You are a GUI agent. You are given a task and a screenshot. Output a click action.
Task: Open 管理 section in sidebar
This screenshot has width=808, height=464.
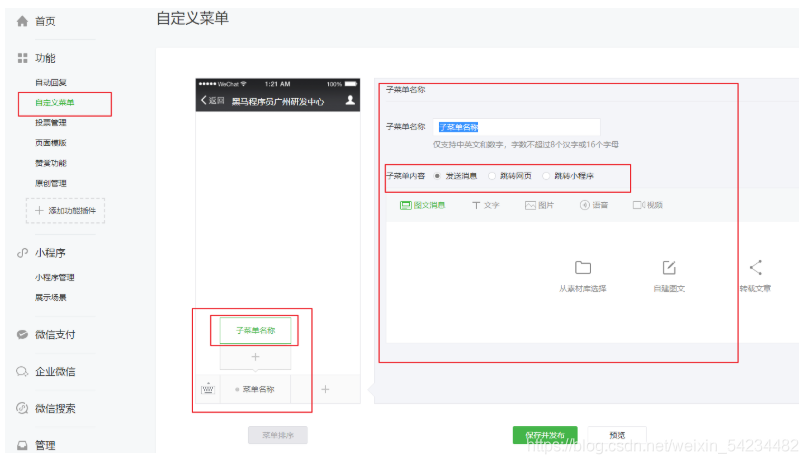point(45,445)
